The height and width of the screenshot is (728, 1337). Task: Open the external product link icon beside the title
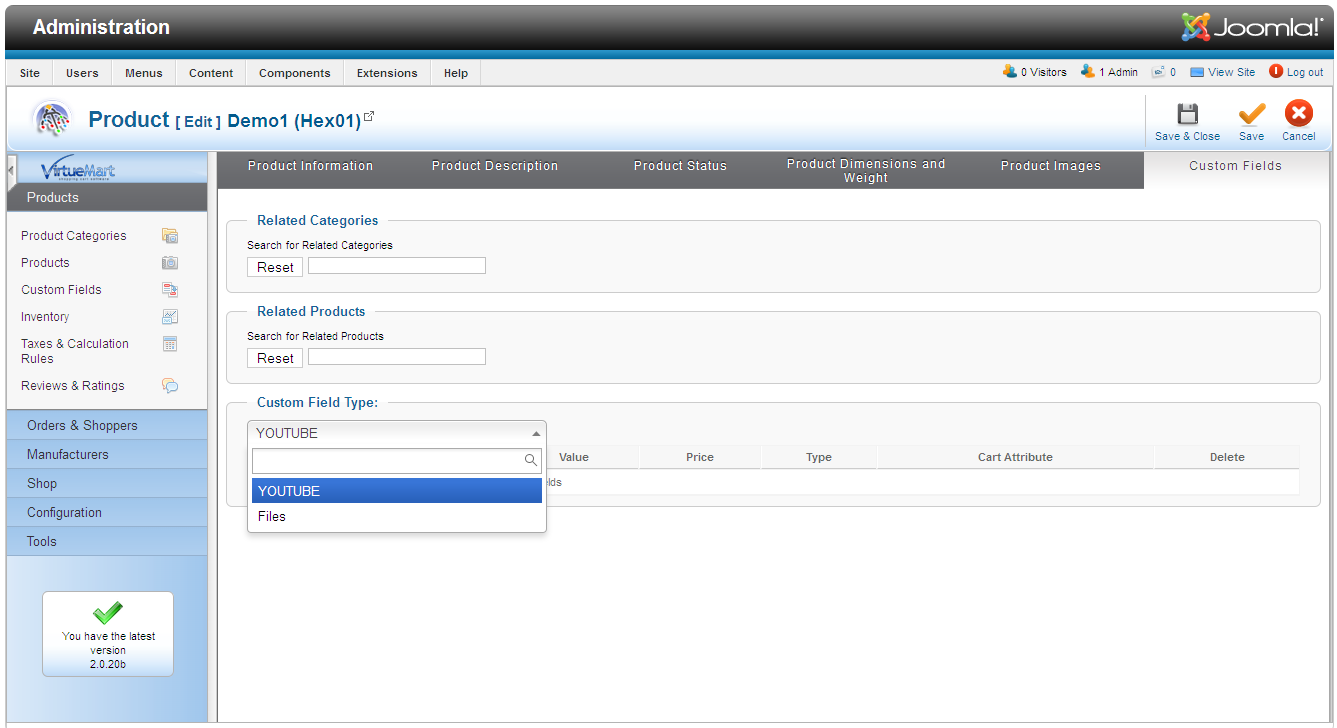tap(369, 117)
